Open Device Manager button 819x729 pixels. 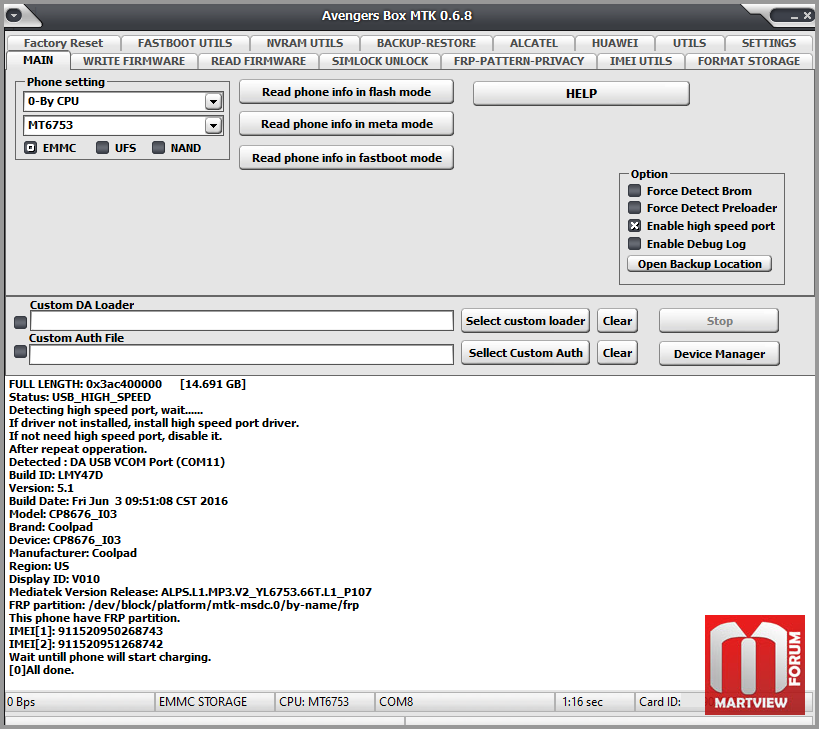tap(719, 354)
